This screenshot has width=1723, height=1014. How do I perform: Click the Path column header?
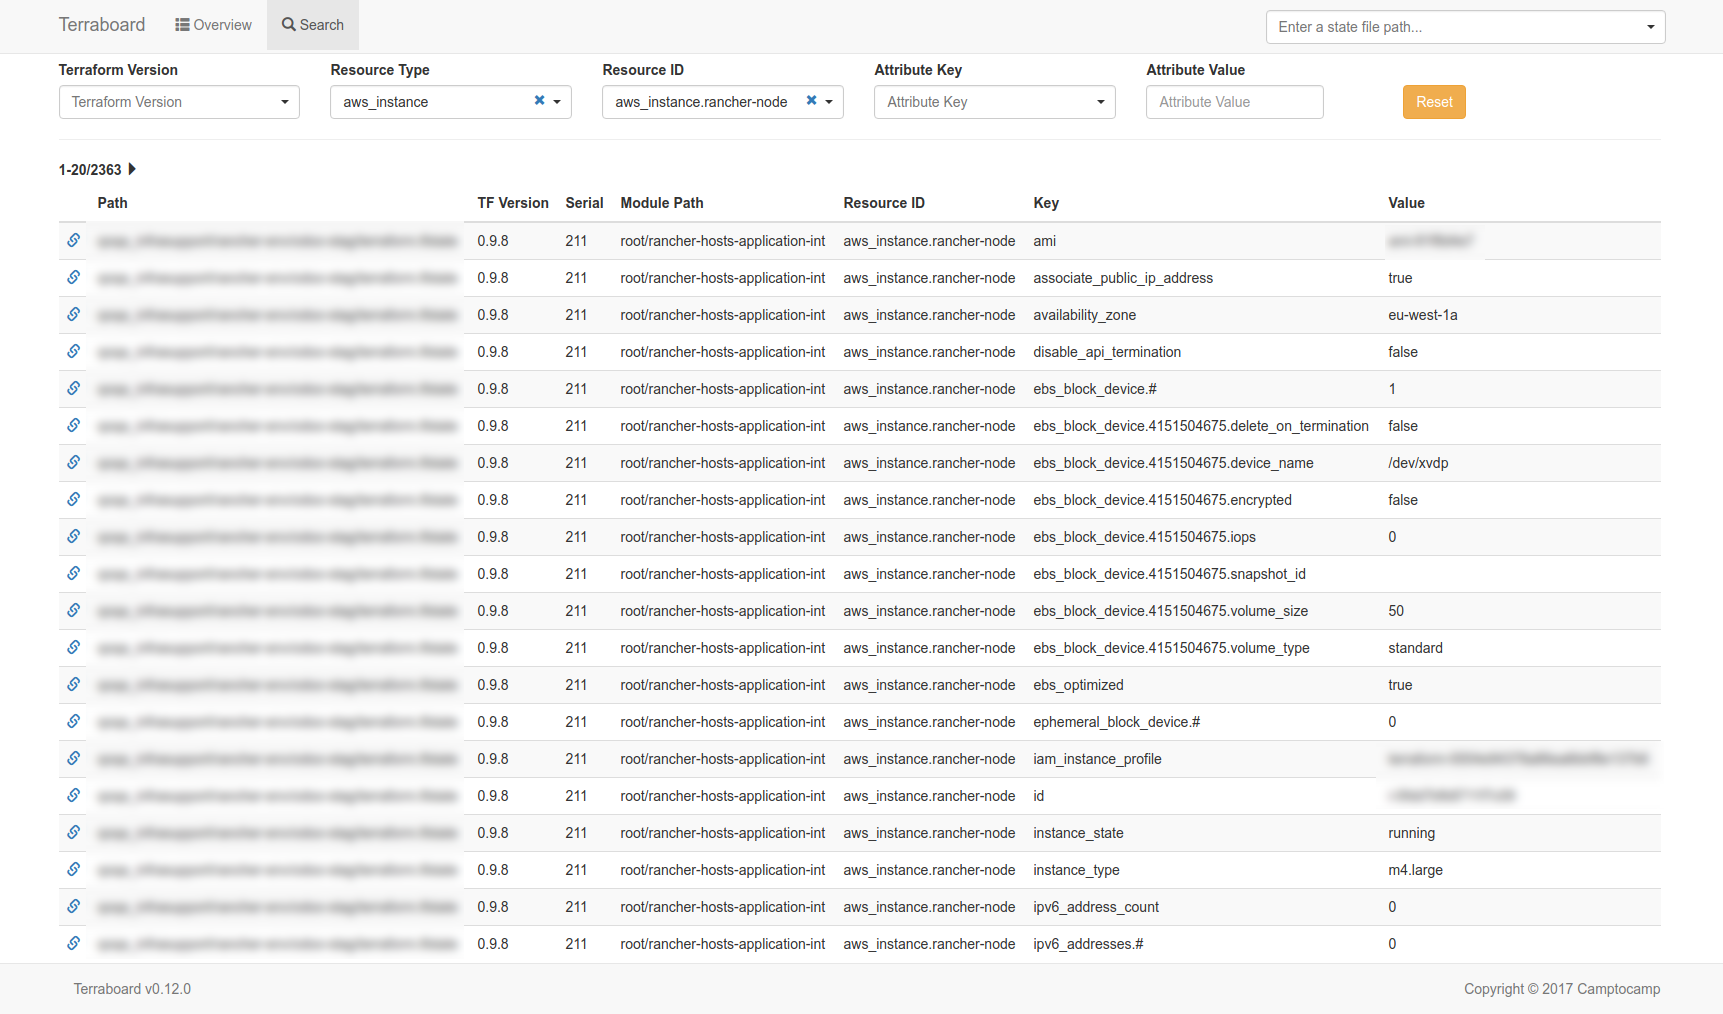click(x=112, y=203)
